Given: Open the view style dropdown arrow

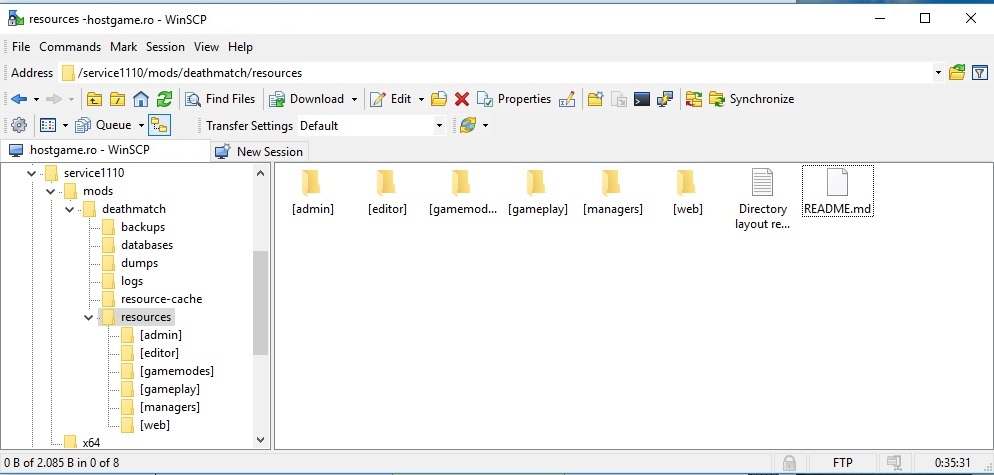Looking at the screenshot, I should [x=65, y=126].
